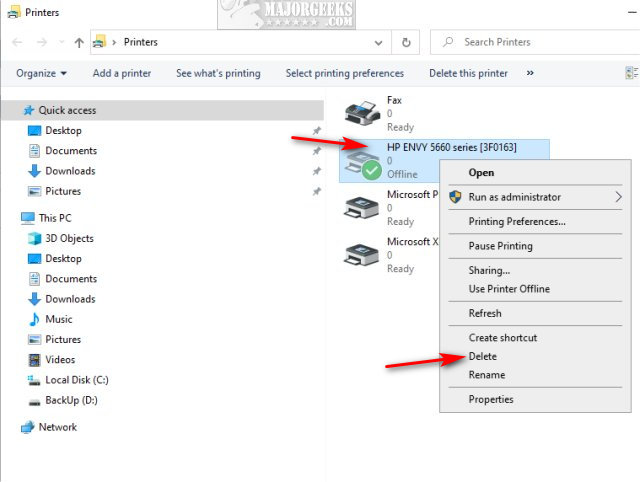Choose Delete from the context menu

[482, 356]
